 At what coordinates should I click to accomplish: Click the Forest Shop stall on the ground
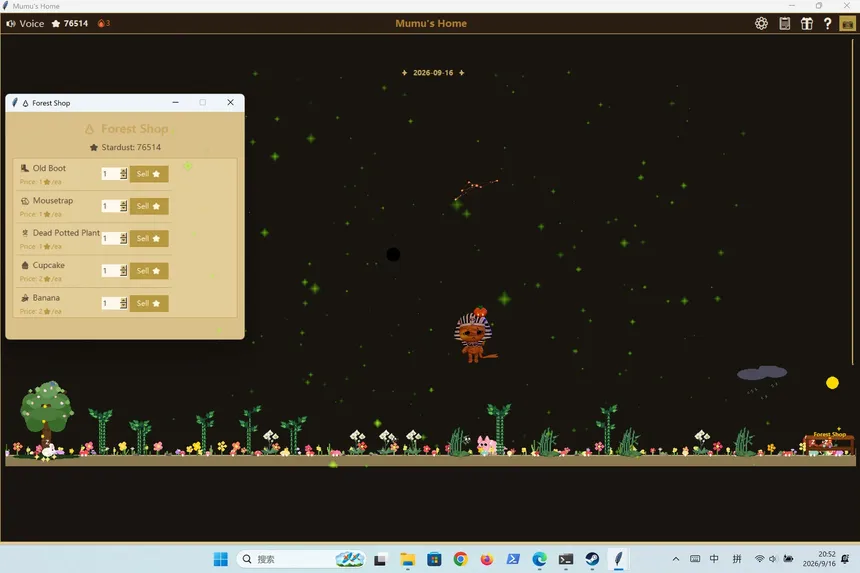pos(830,442)
